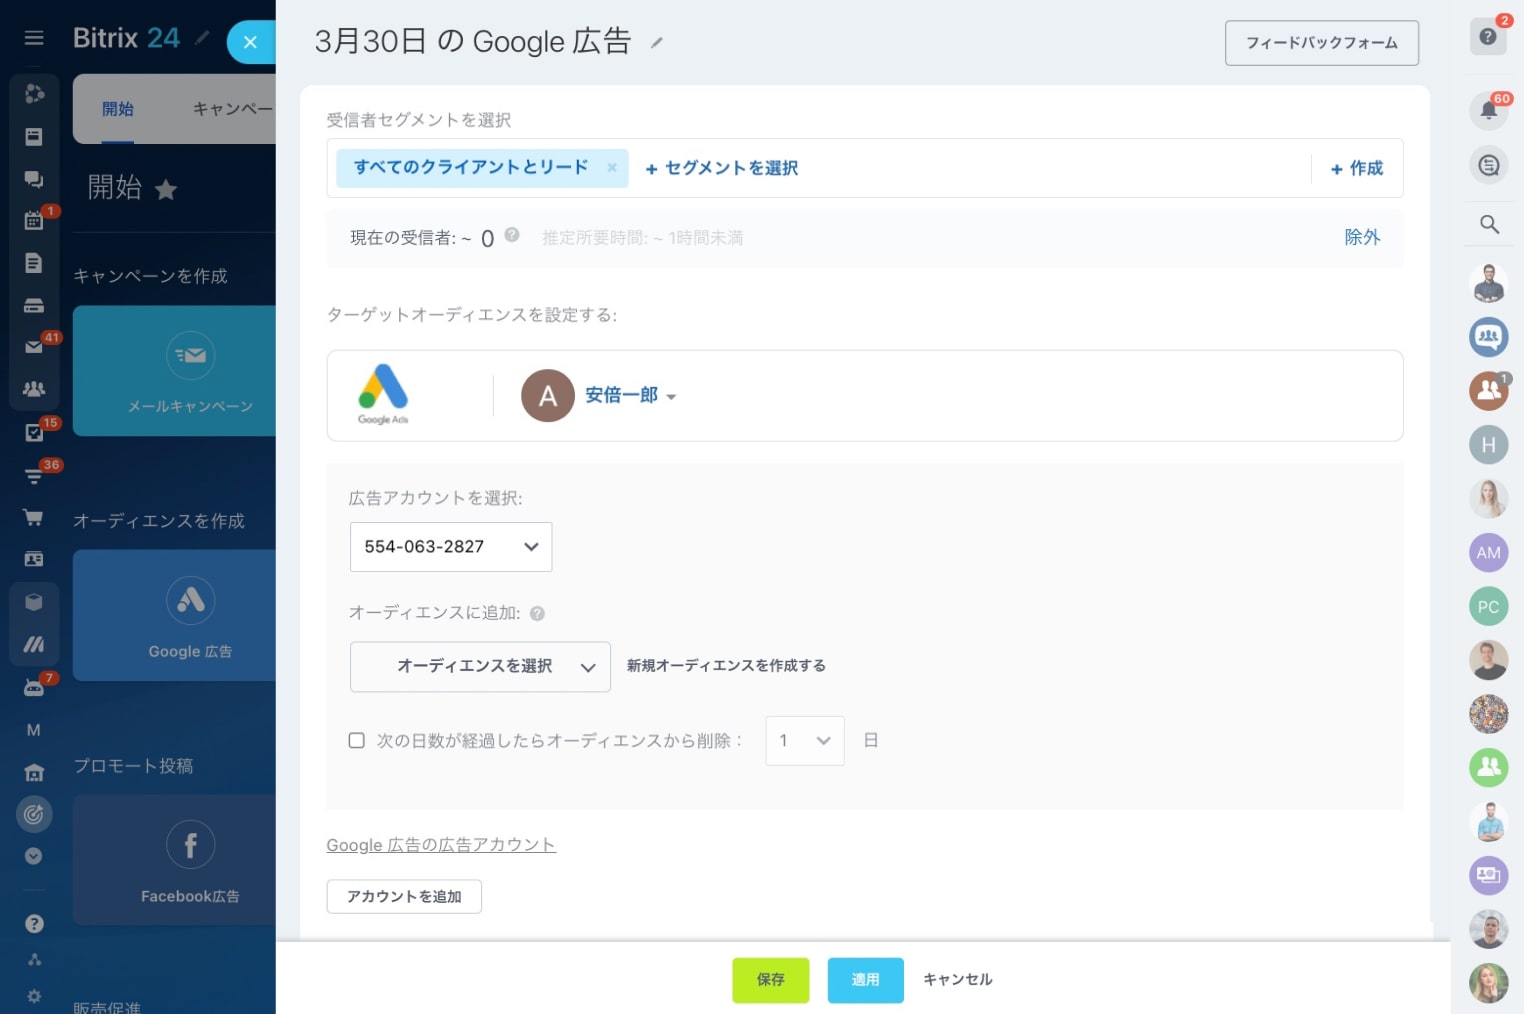Click キャンセル to cancel

coord(958,980)
